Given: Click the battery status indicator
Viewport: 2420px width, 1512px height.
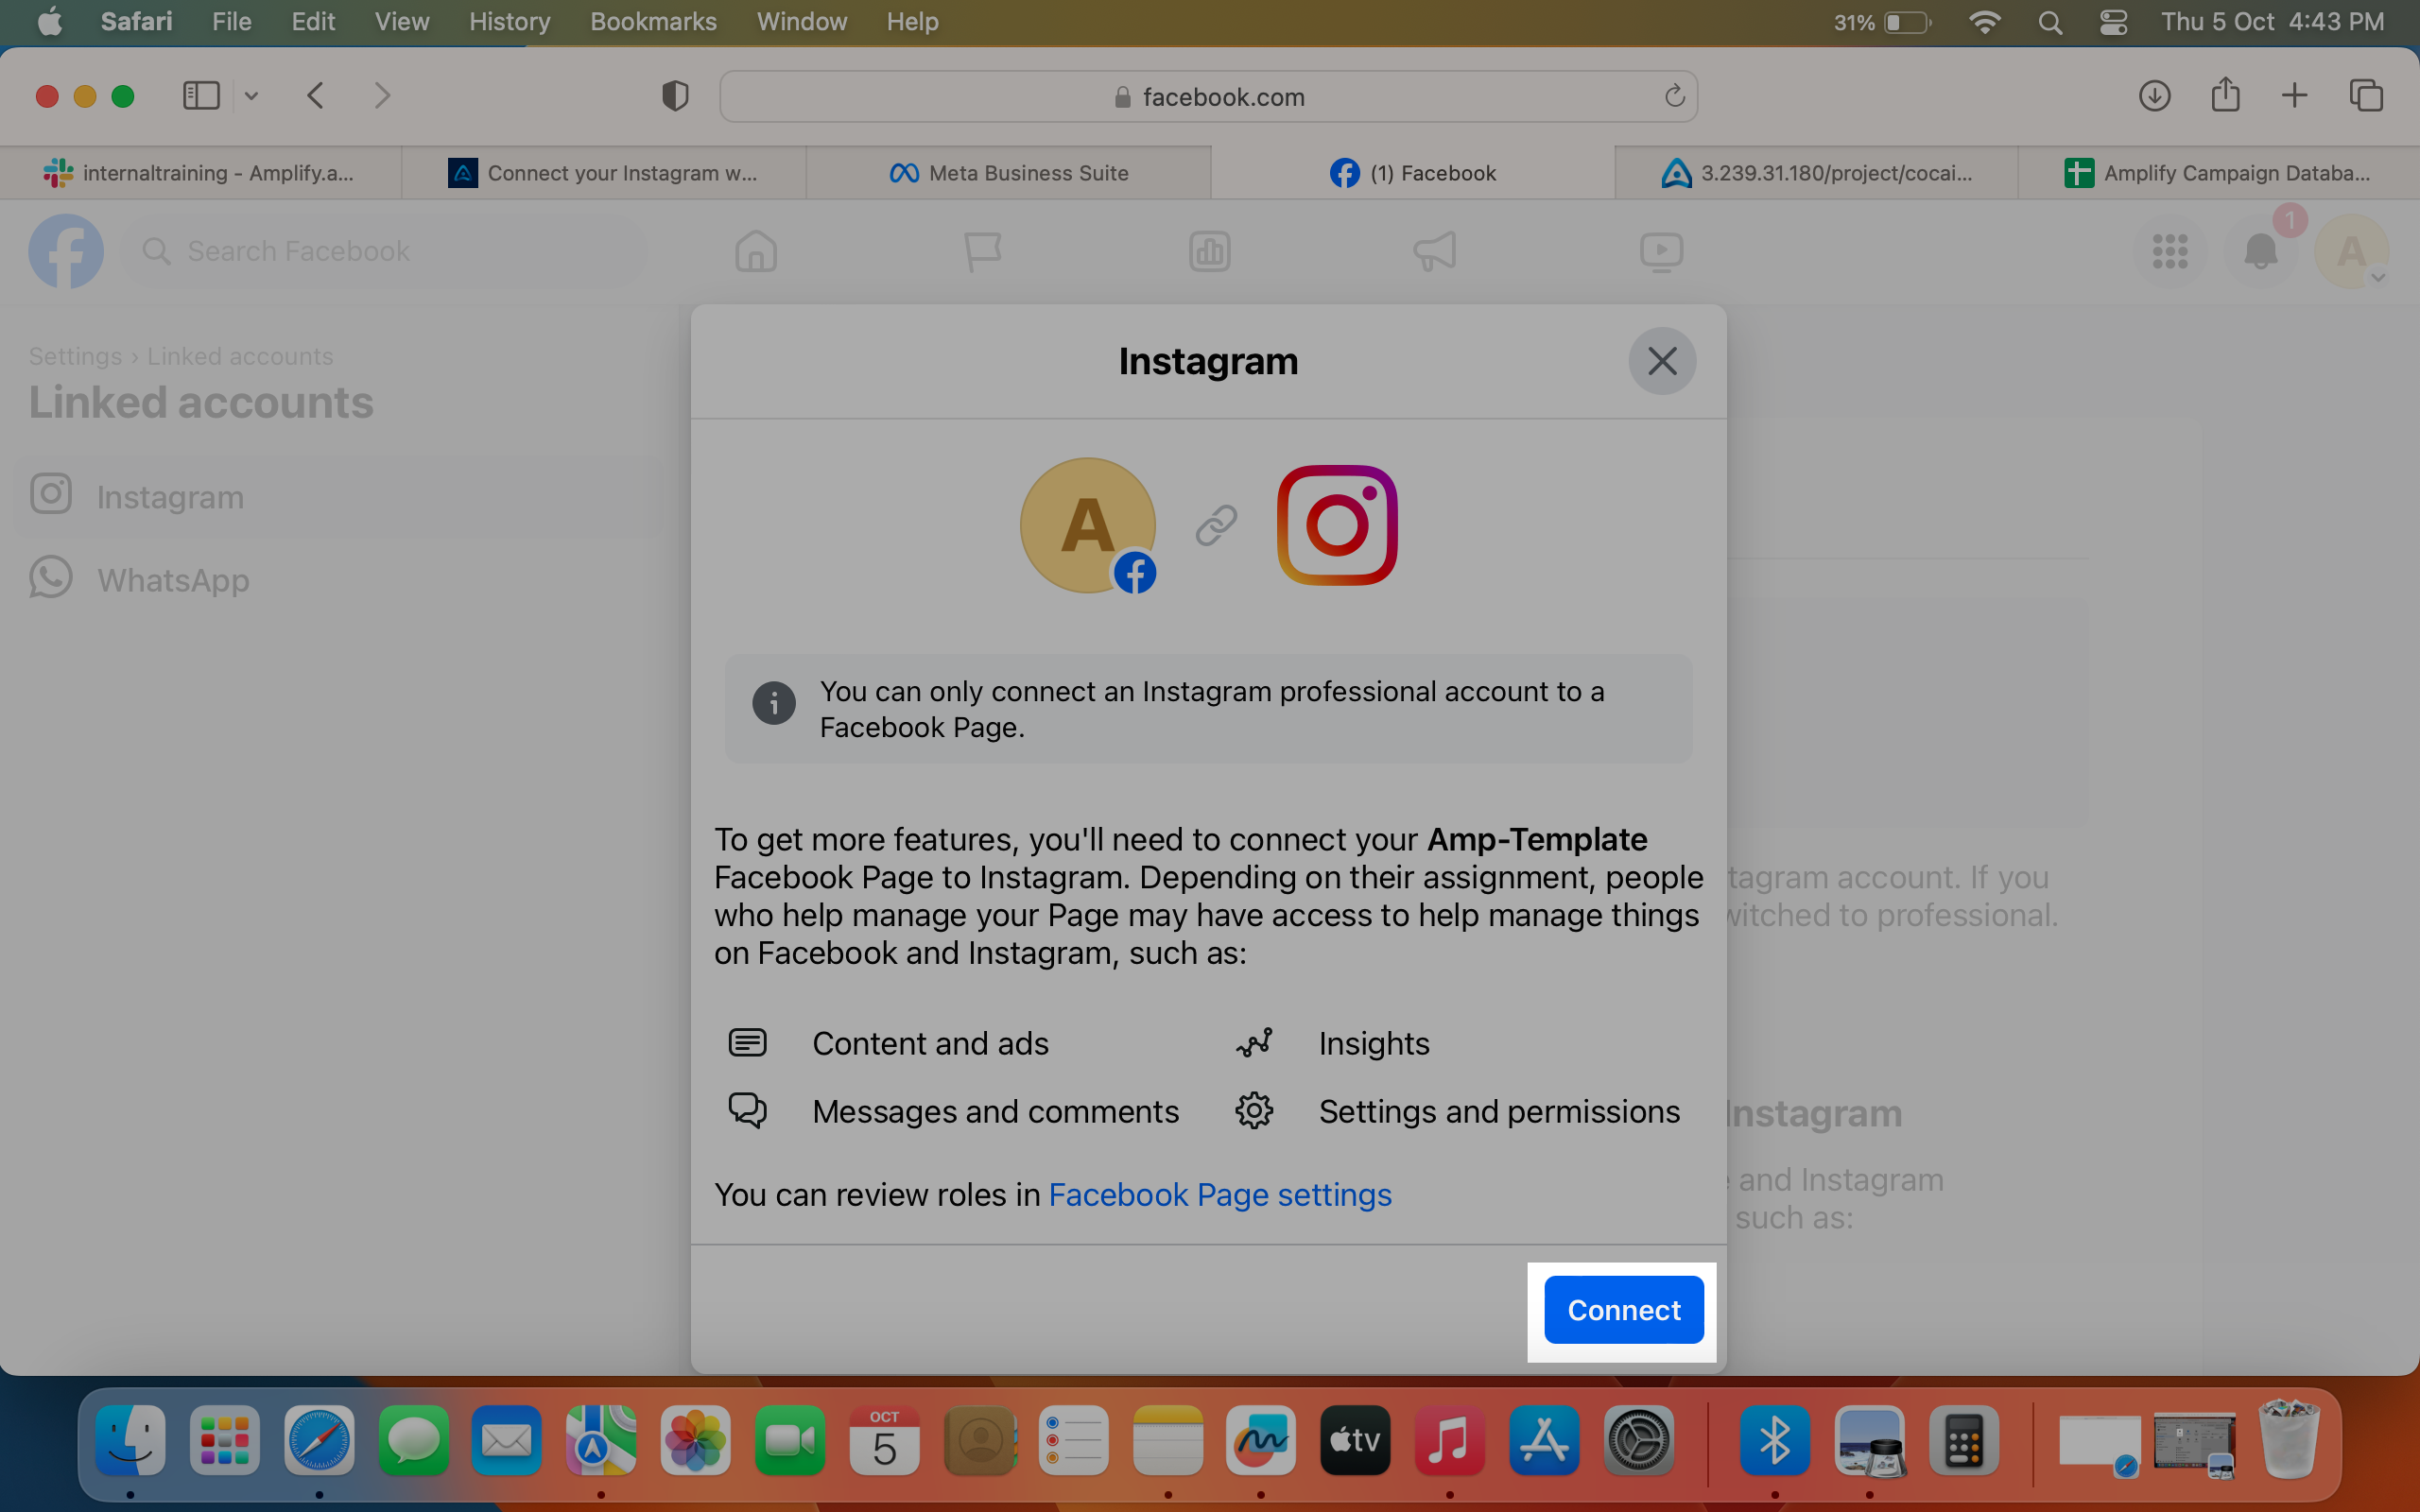Looking at the screenshot, I should click(x=1881, y=21).
